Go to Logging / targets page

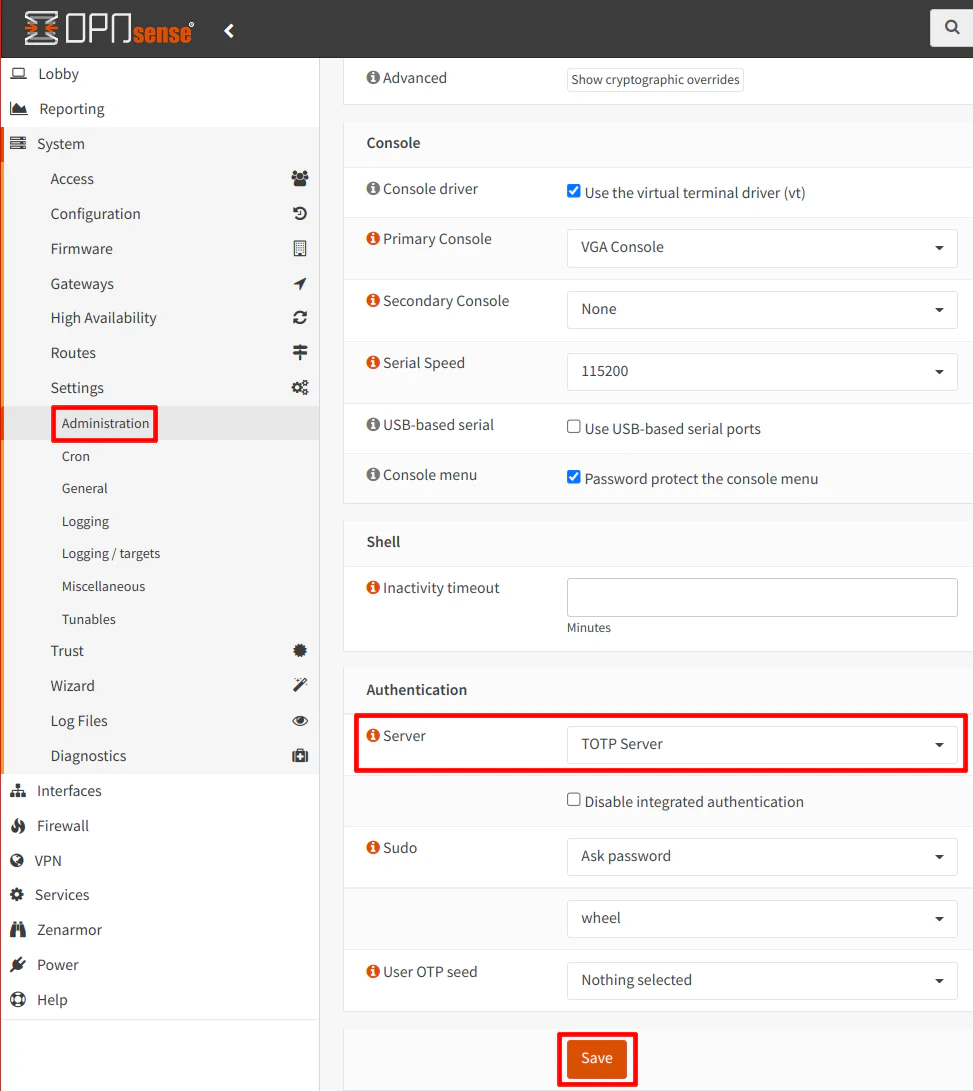[111, 553]
